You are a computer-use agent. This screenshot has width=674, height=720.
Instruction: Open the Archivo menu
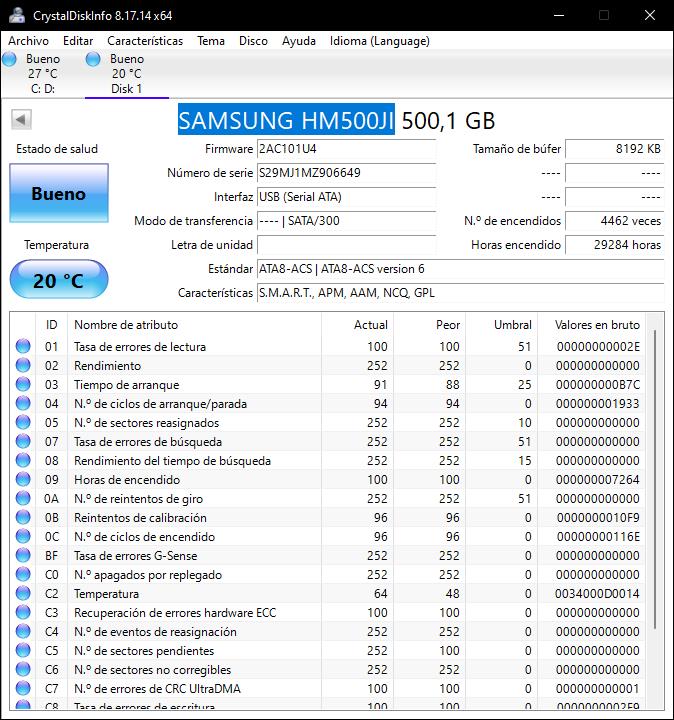coord(28,41)
